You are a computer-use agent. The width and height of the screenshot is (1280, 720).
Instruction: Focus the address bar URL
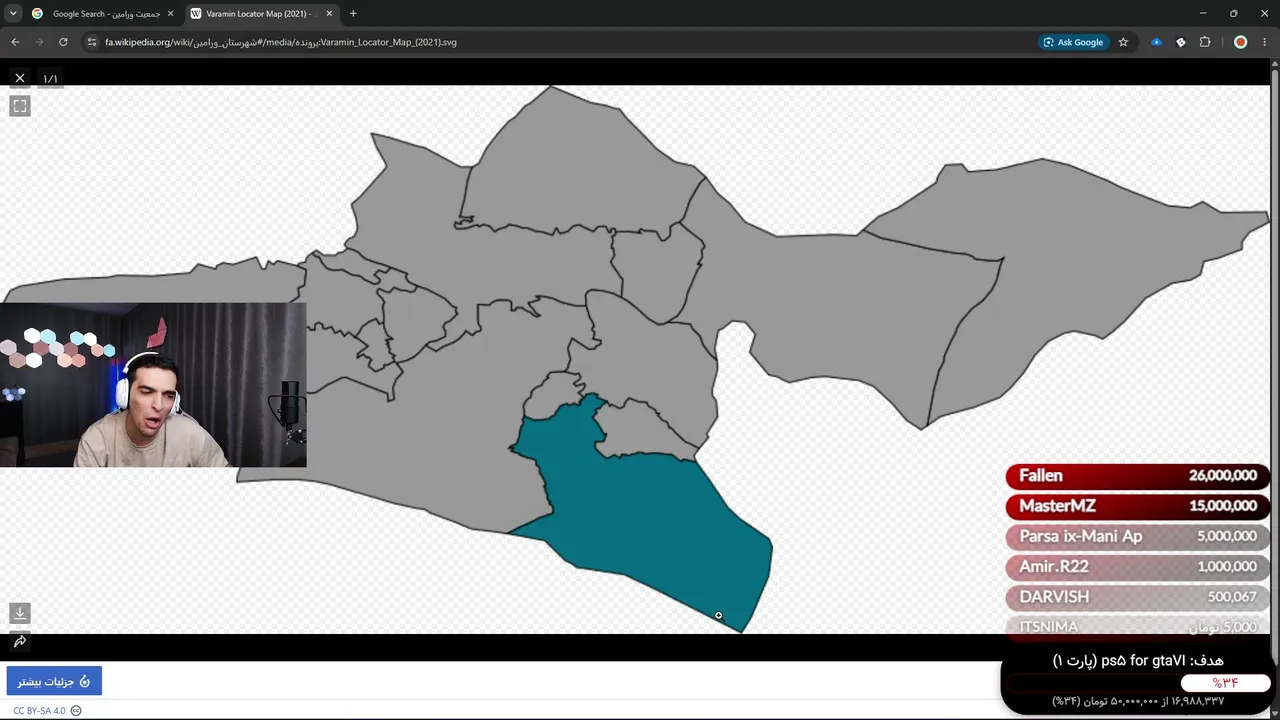click(x=281, y=42)
